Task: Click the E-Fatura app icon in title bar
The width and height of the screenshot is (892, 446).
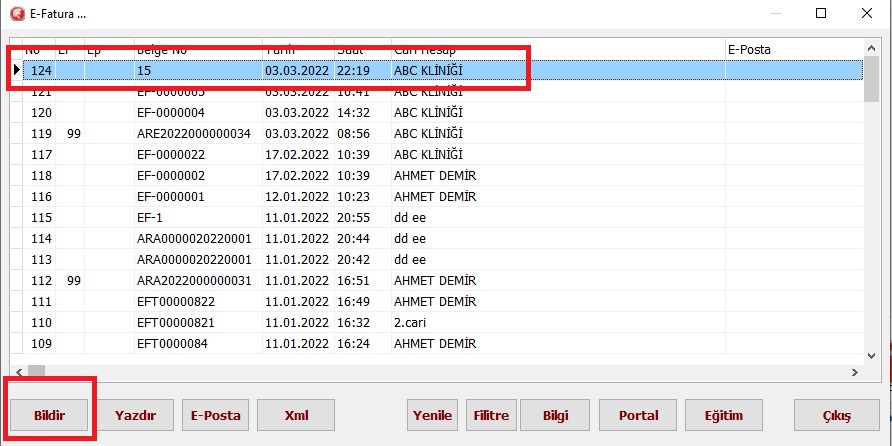Action: click(x=16, y=13)
